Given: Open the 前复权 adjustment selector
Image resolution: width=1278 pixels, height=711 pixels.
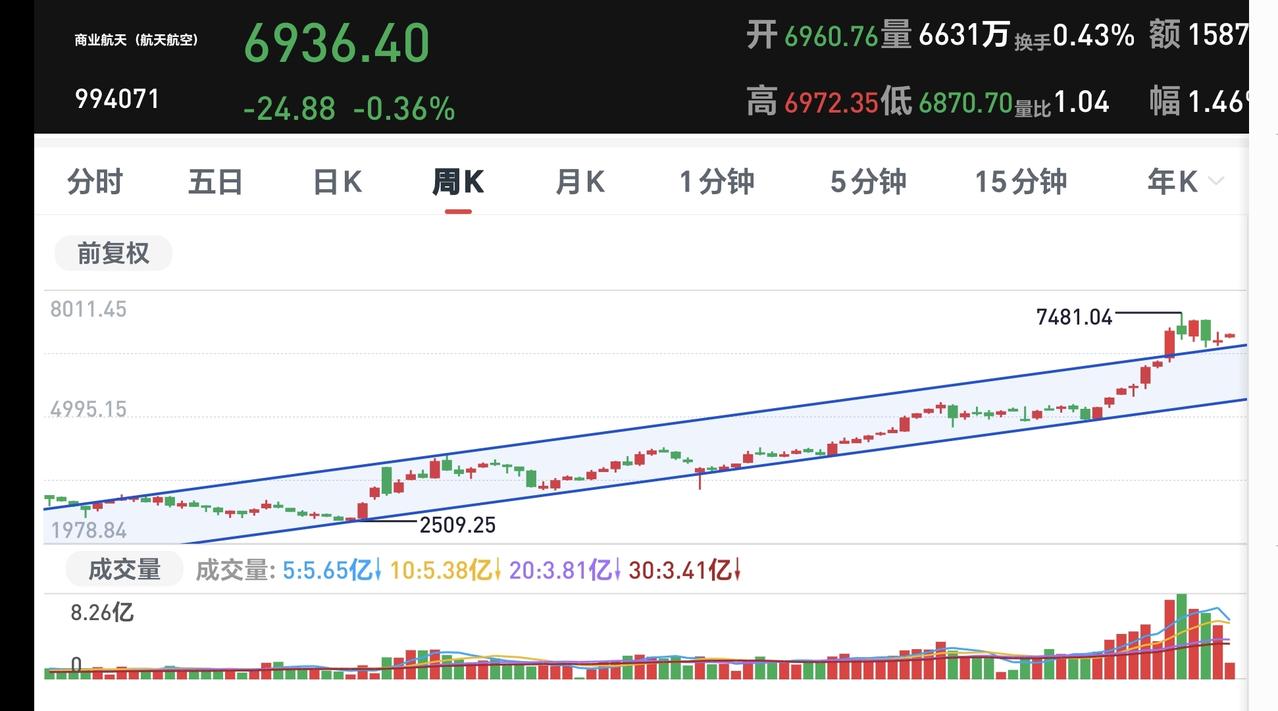Looking at the screenshot, I should point(113,254).
